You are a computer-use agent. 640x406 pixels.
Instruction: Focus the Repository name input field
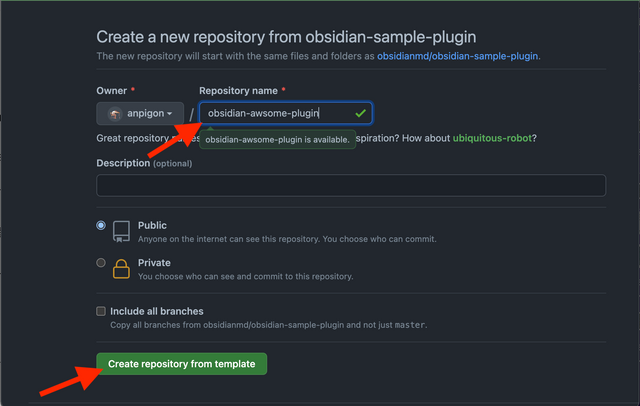285,113
